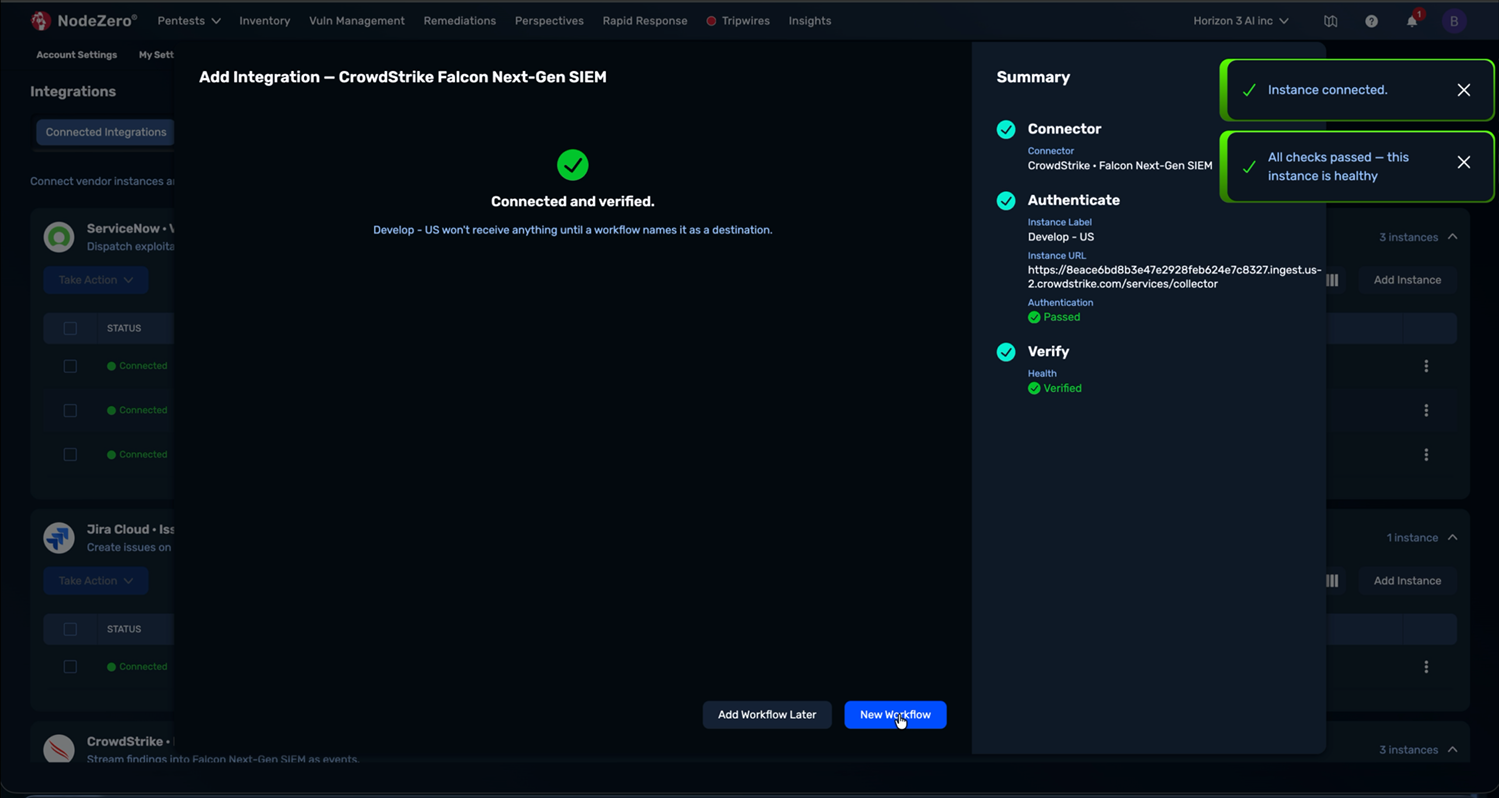The width and height of the screenshot is (1499, 798).
Task: Open the Remediations page
Action: coord(460,21)
